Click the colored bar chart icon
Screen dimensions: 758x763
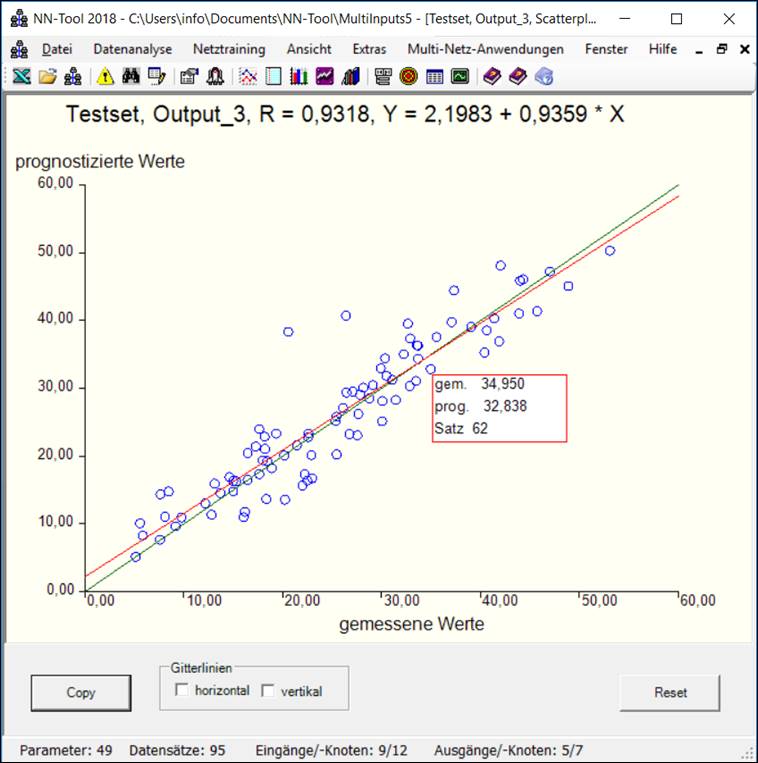[299, 76]
